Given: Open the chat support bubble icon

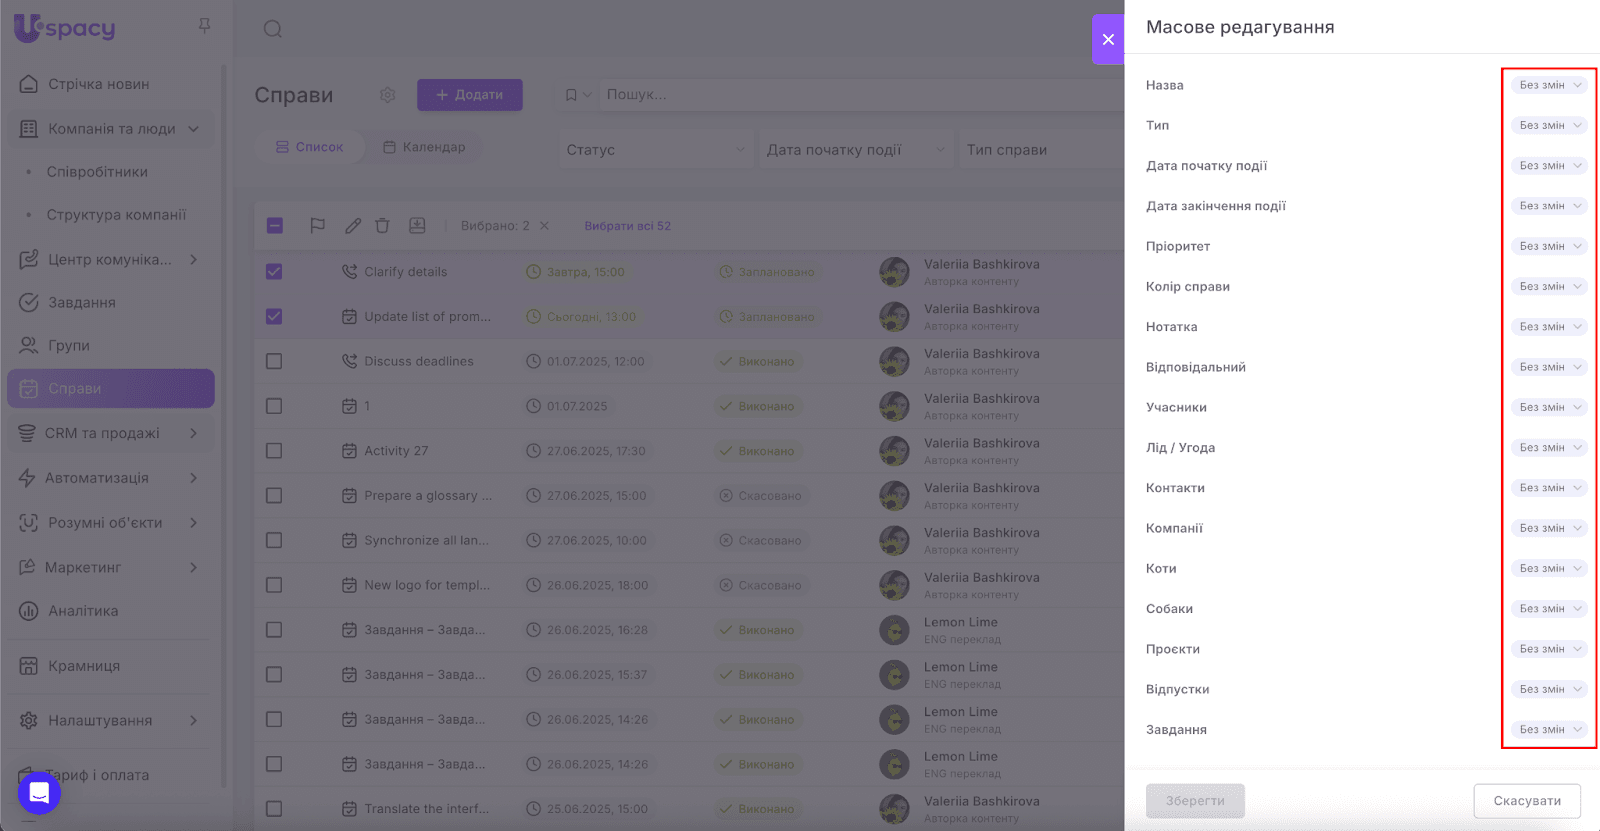Looking at the screenshot, I should 39,793.
